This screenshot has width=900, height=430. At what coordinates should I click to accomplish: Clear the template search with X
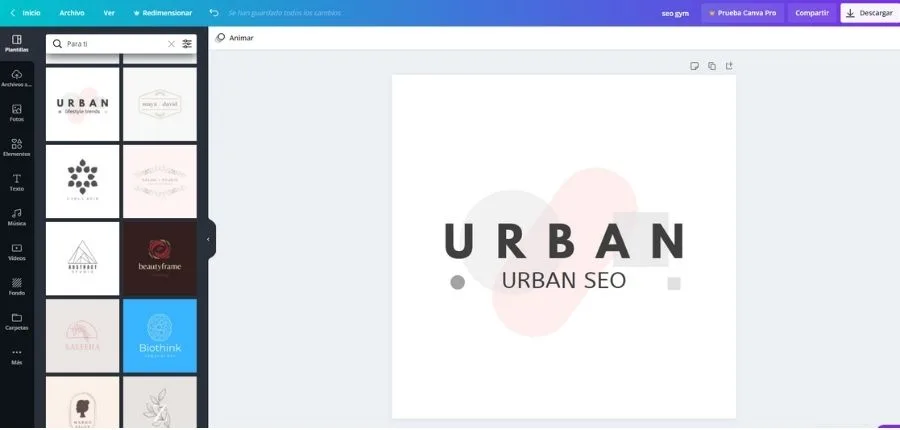(x=171, y=44)
